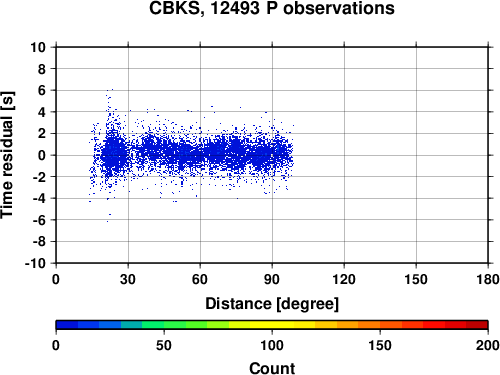Click the dark blue start of the colorbar
The image size is (500, 375).
67,325
